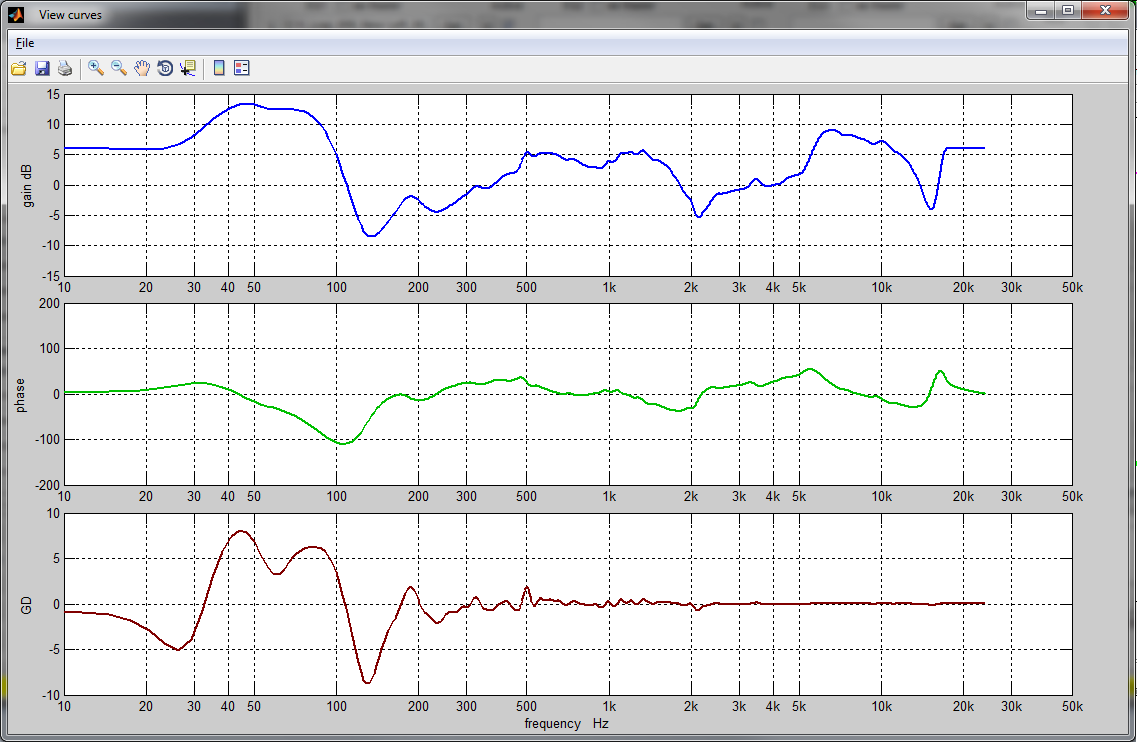The width and height of the screenshot is (1137, 745).
Task: Select the Pan hand tool
Action: tap(142, 68)
